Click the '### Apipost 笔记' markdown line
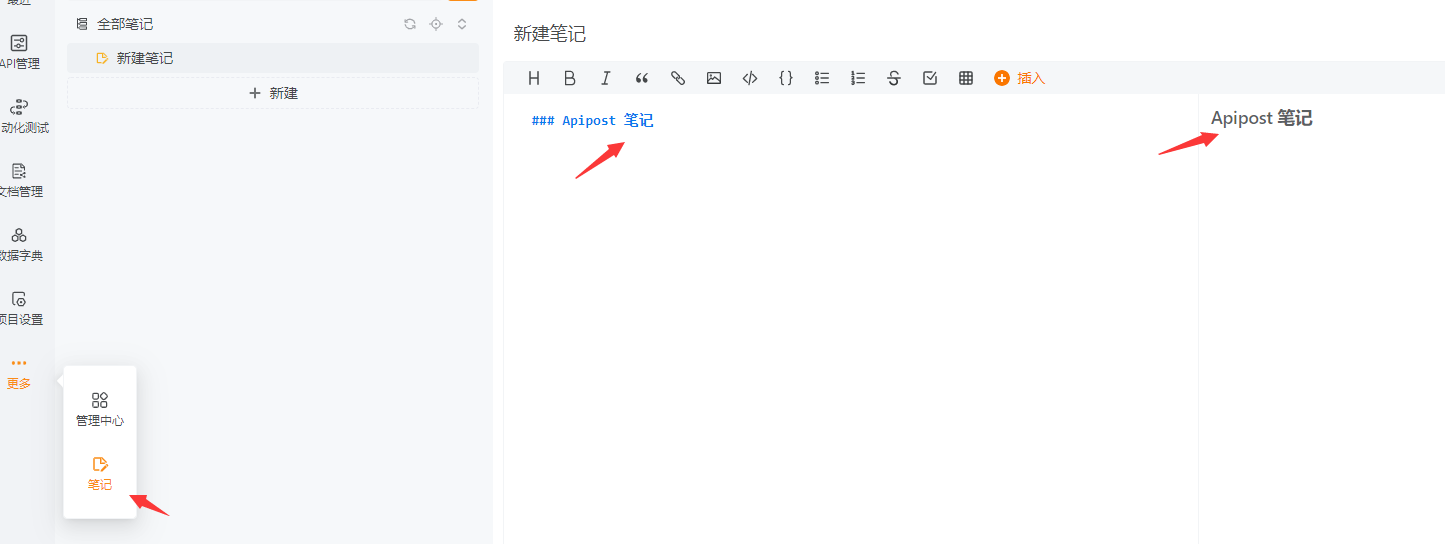 tap(592, 121)
